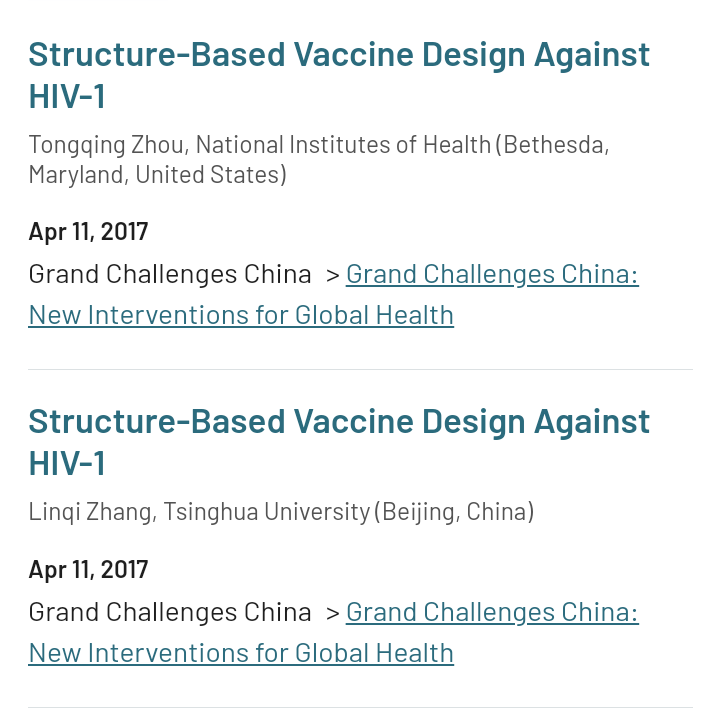Follow Grand Challenges China link under Tongqing Zhou
Screen dimensions: 720x709
pyautogui.click(x=492, y=274)
